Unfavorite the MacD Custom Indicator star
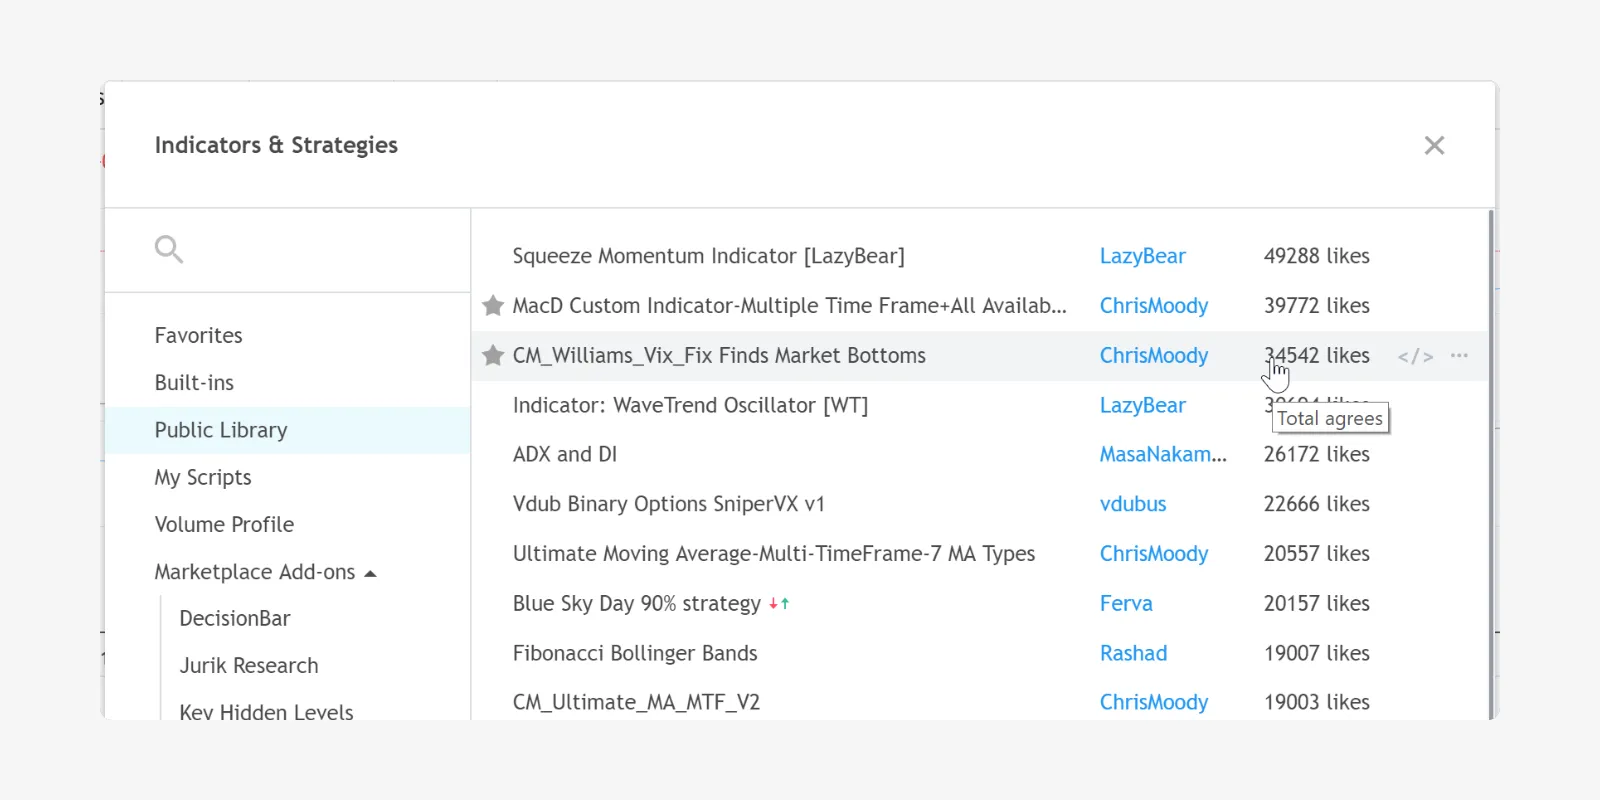The width and height of the screenshot is (1600, 800). point(493,306)
